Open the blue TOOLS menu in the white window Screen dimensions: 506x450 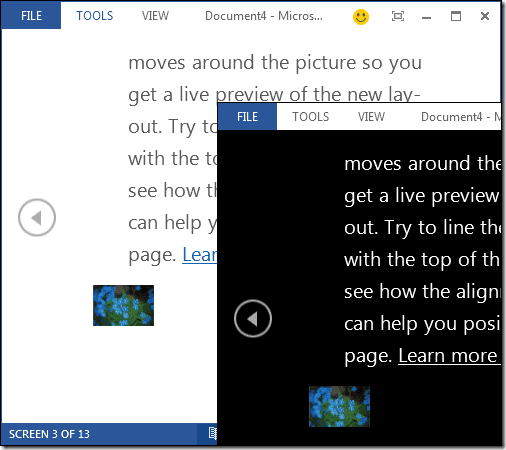[95, 16]
